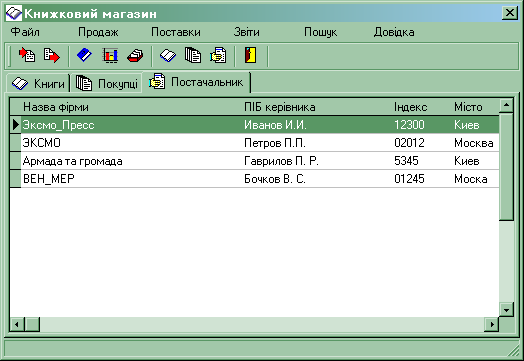Open the Пошук menu
Viewport: 524px width, 361px height.
[x=320, y=32]
